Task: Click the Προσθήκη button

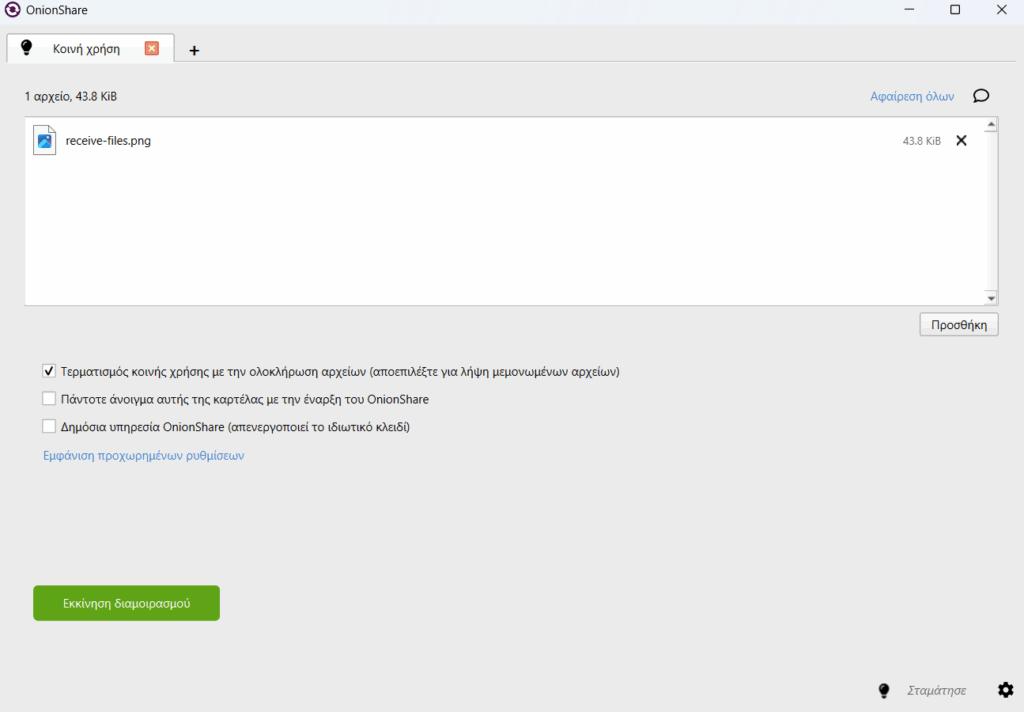Action: tap(958, 325)
